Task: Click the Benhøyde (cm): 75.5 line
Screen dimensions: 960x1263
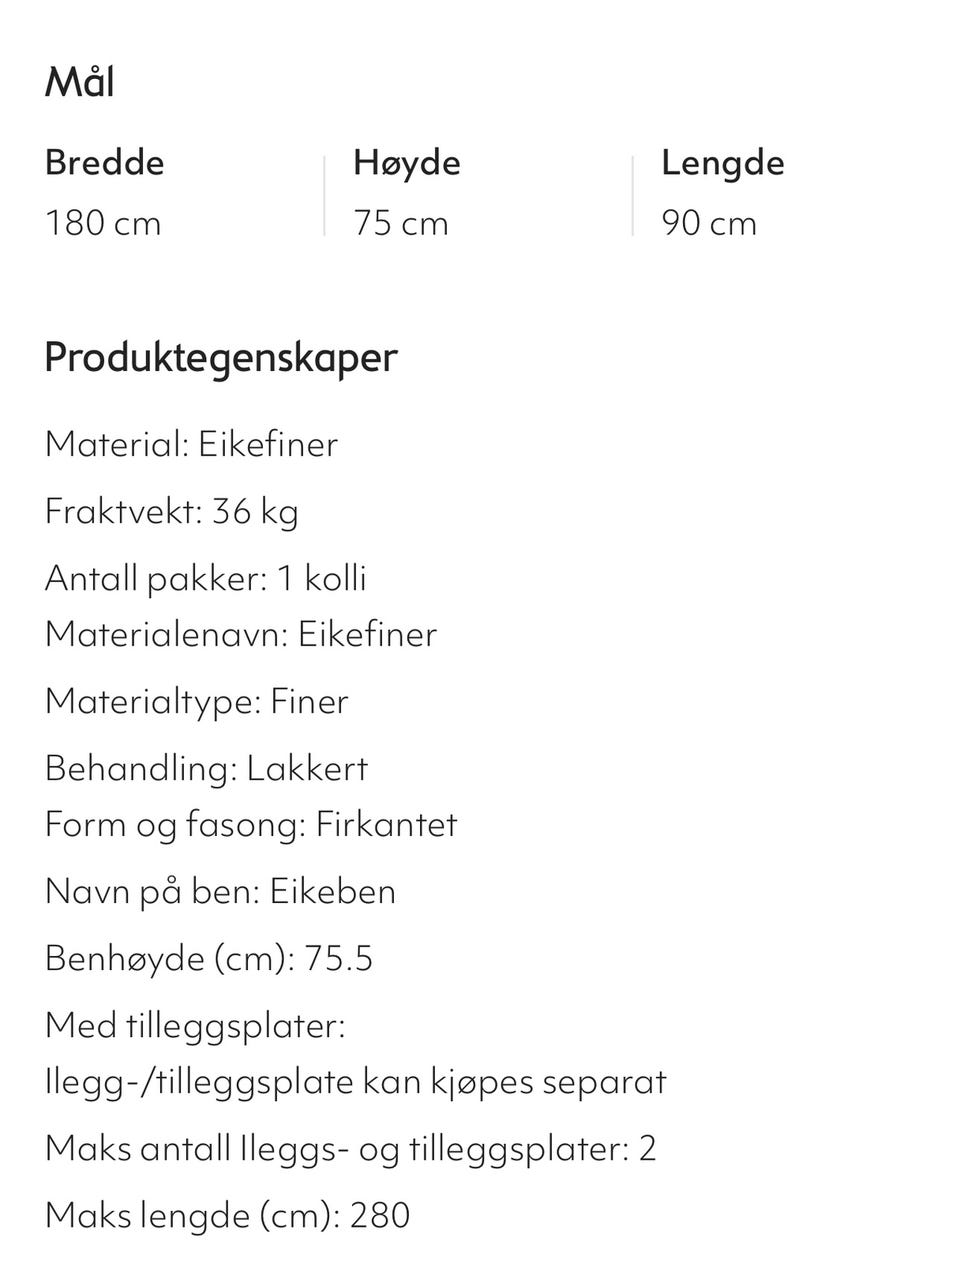Action: [209, 958]
